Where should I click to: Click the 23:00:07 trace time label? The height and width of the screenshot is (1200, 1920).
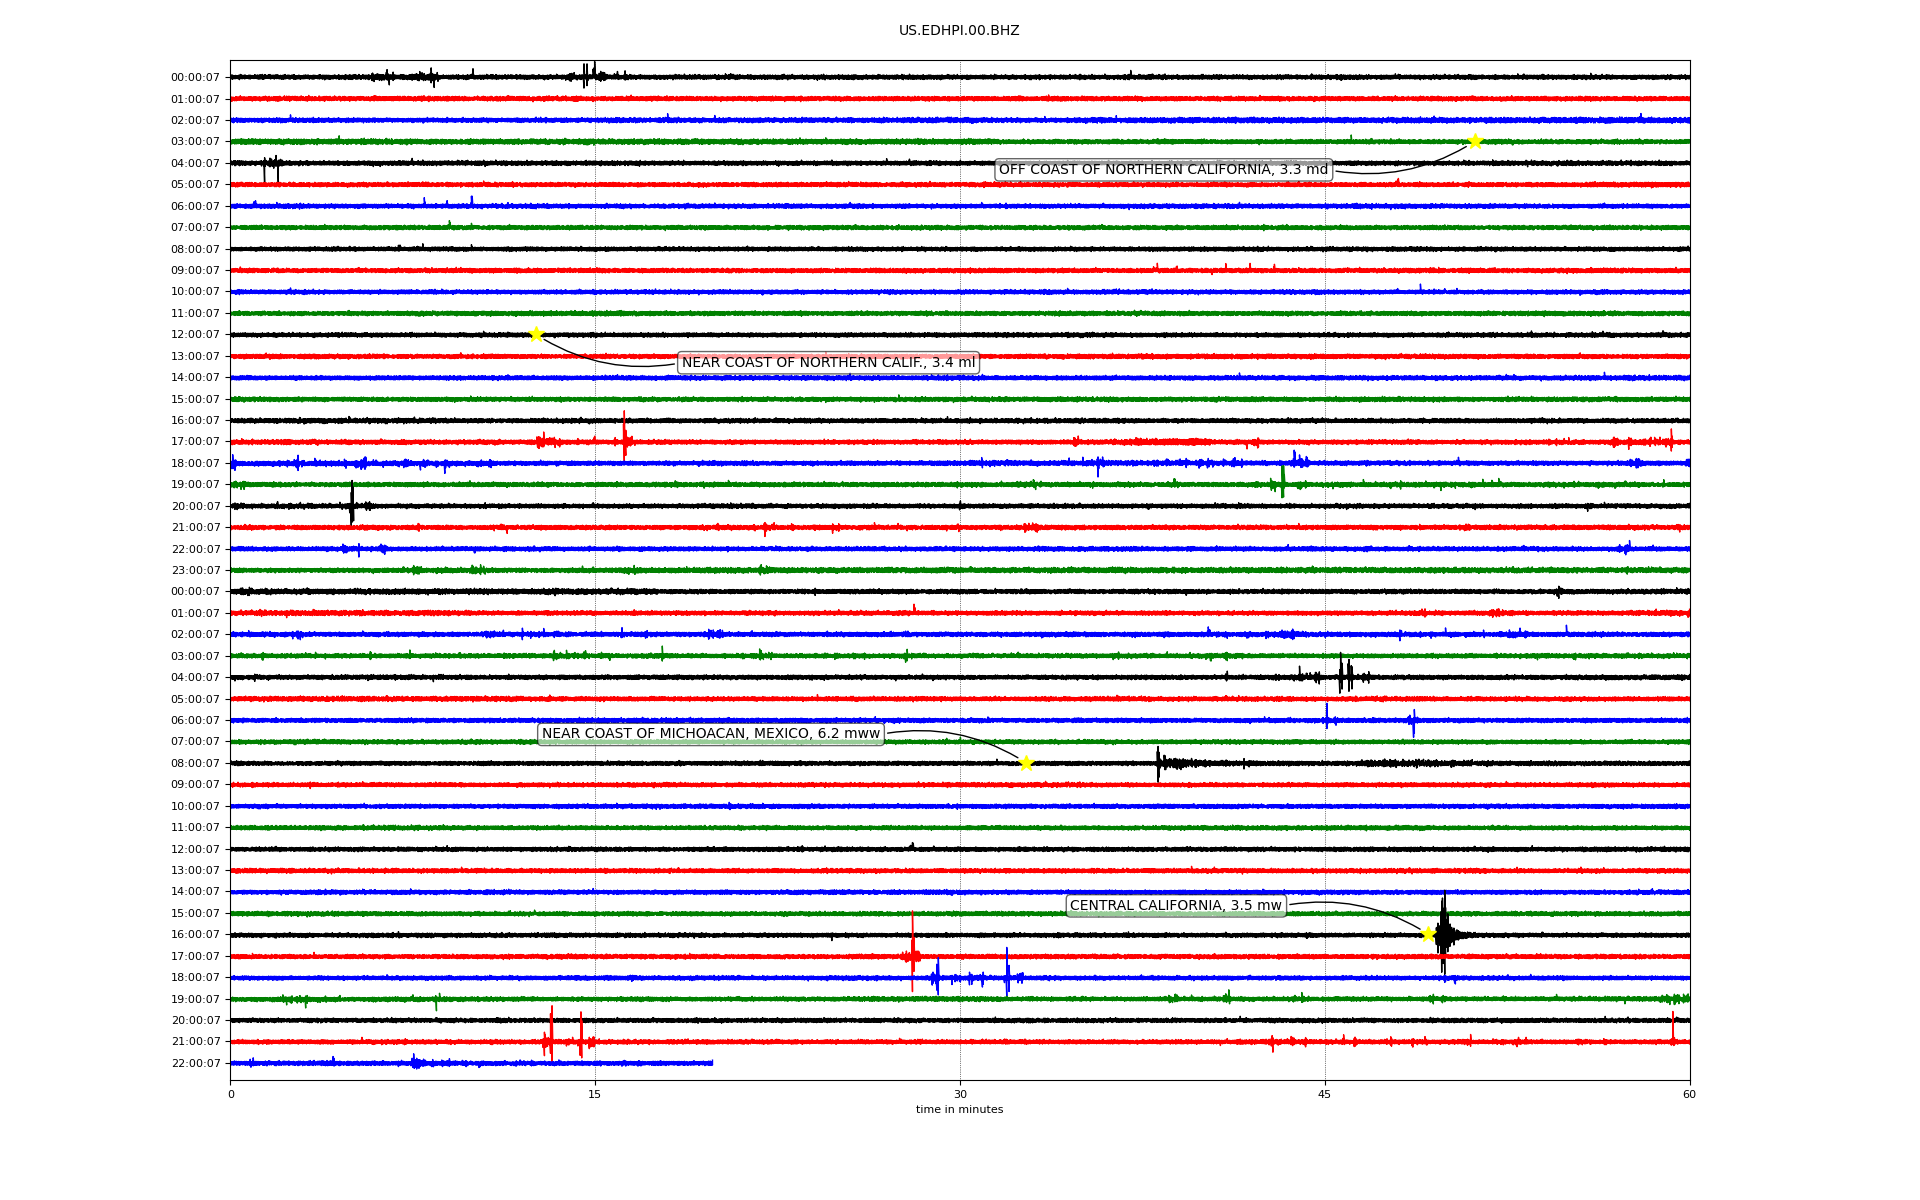coord(195,571)
